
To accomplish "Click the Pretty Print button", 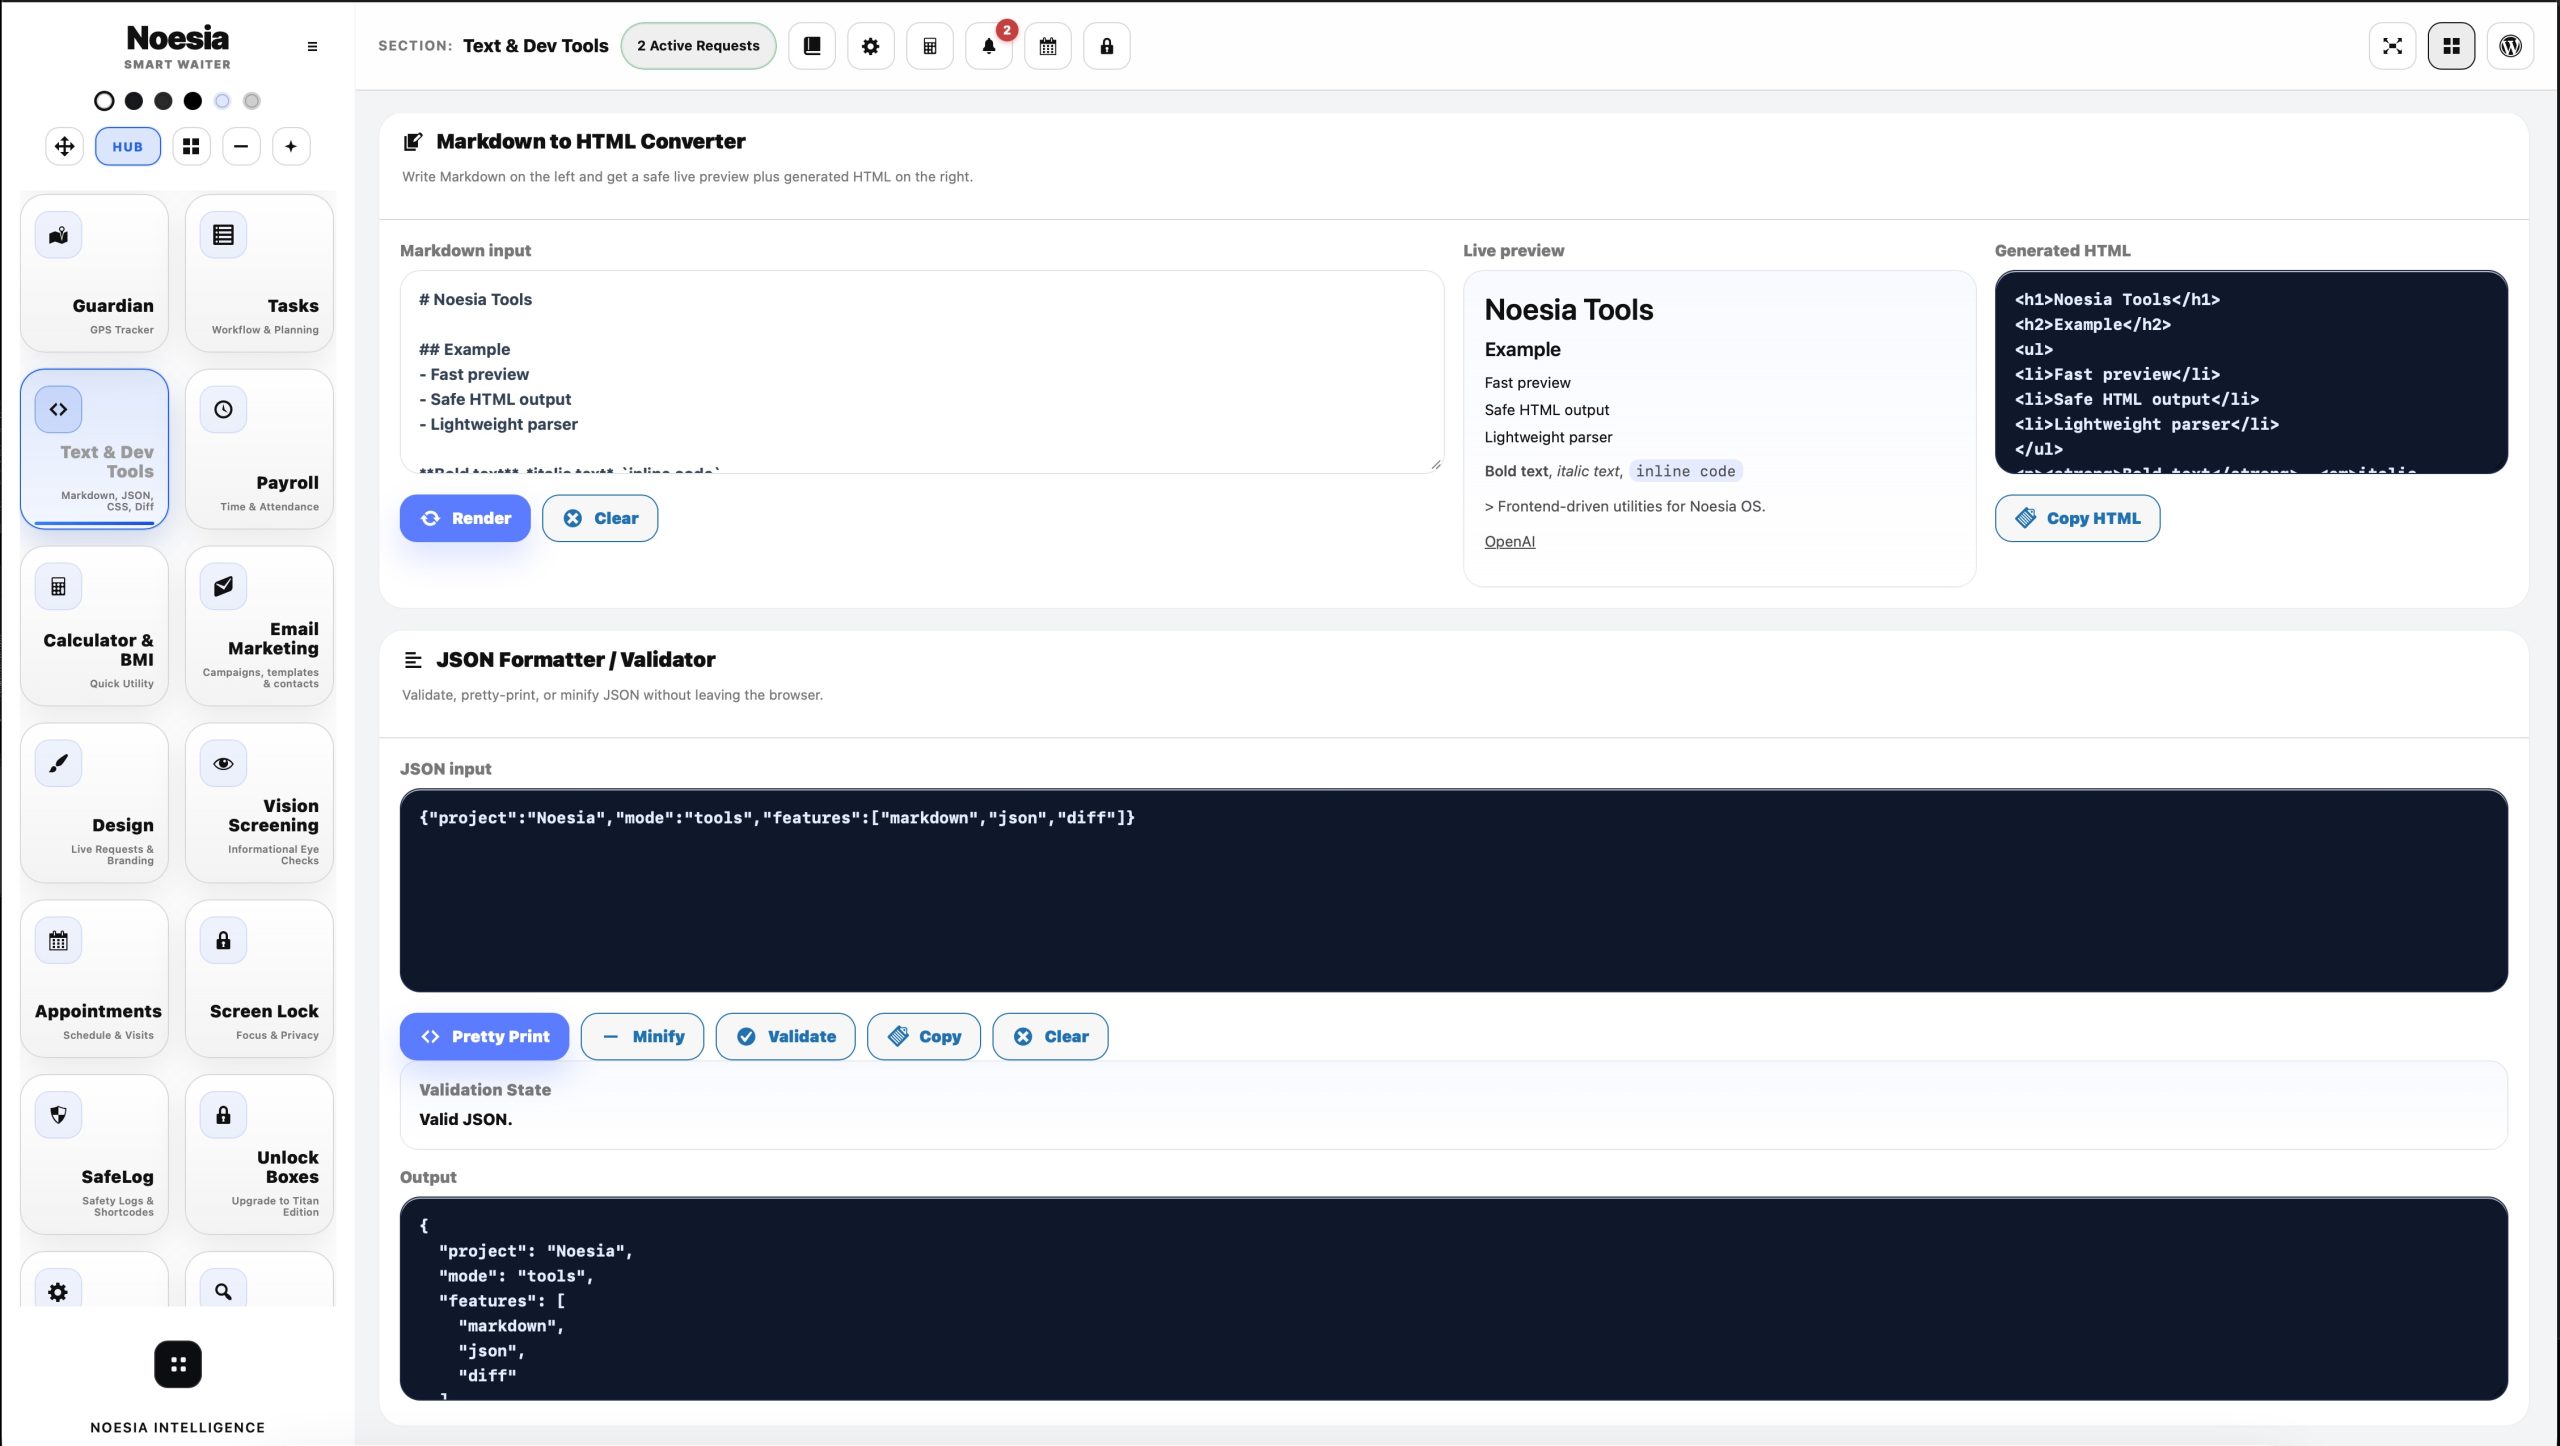I will click(x=484, y=1036).
